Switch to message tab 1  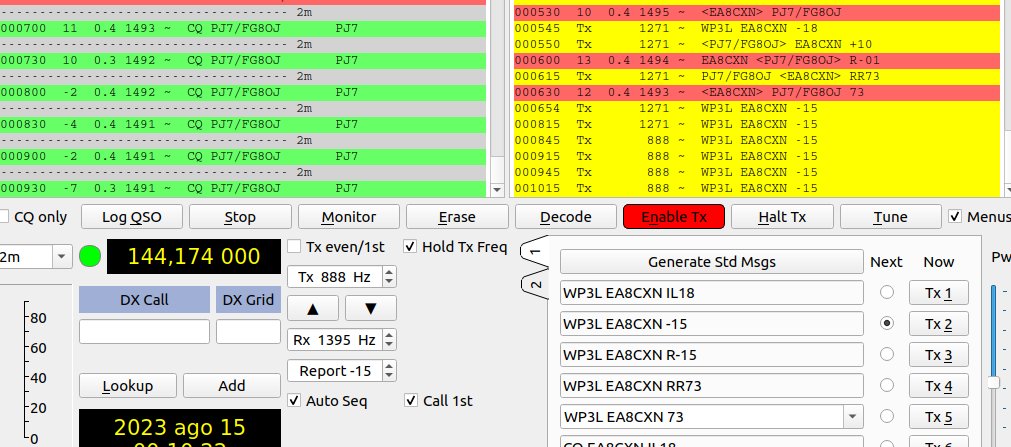click(x=536, y=252)
